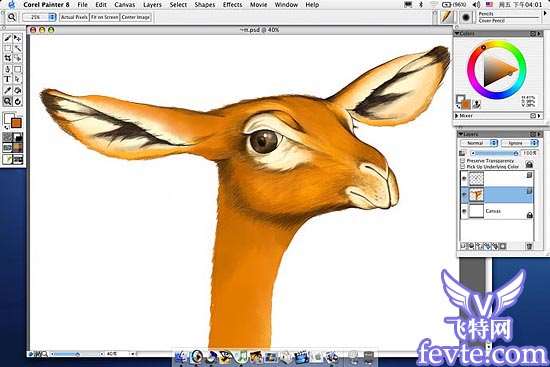
Task: Open the Normal composite method dropdown
Action: [479, 143]
